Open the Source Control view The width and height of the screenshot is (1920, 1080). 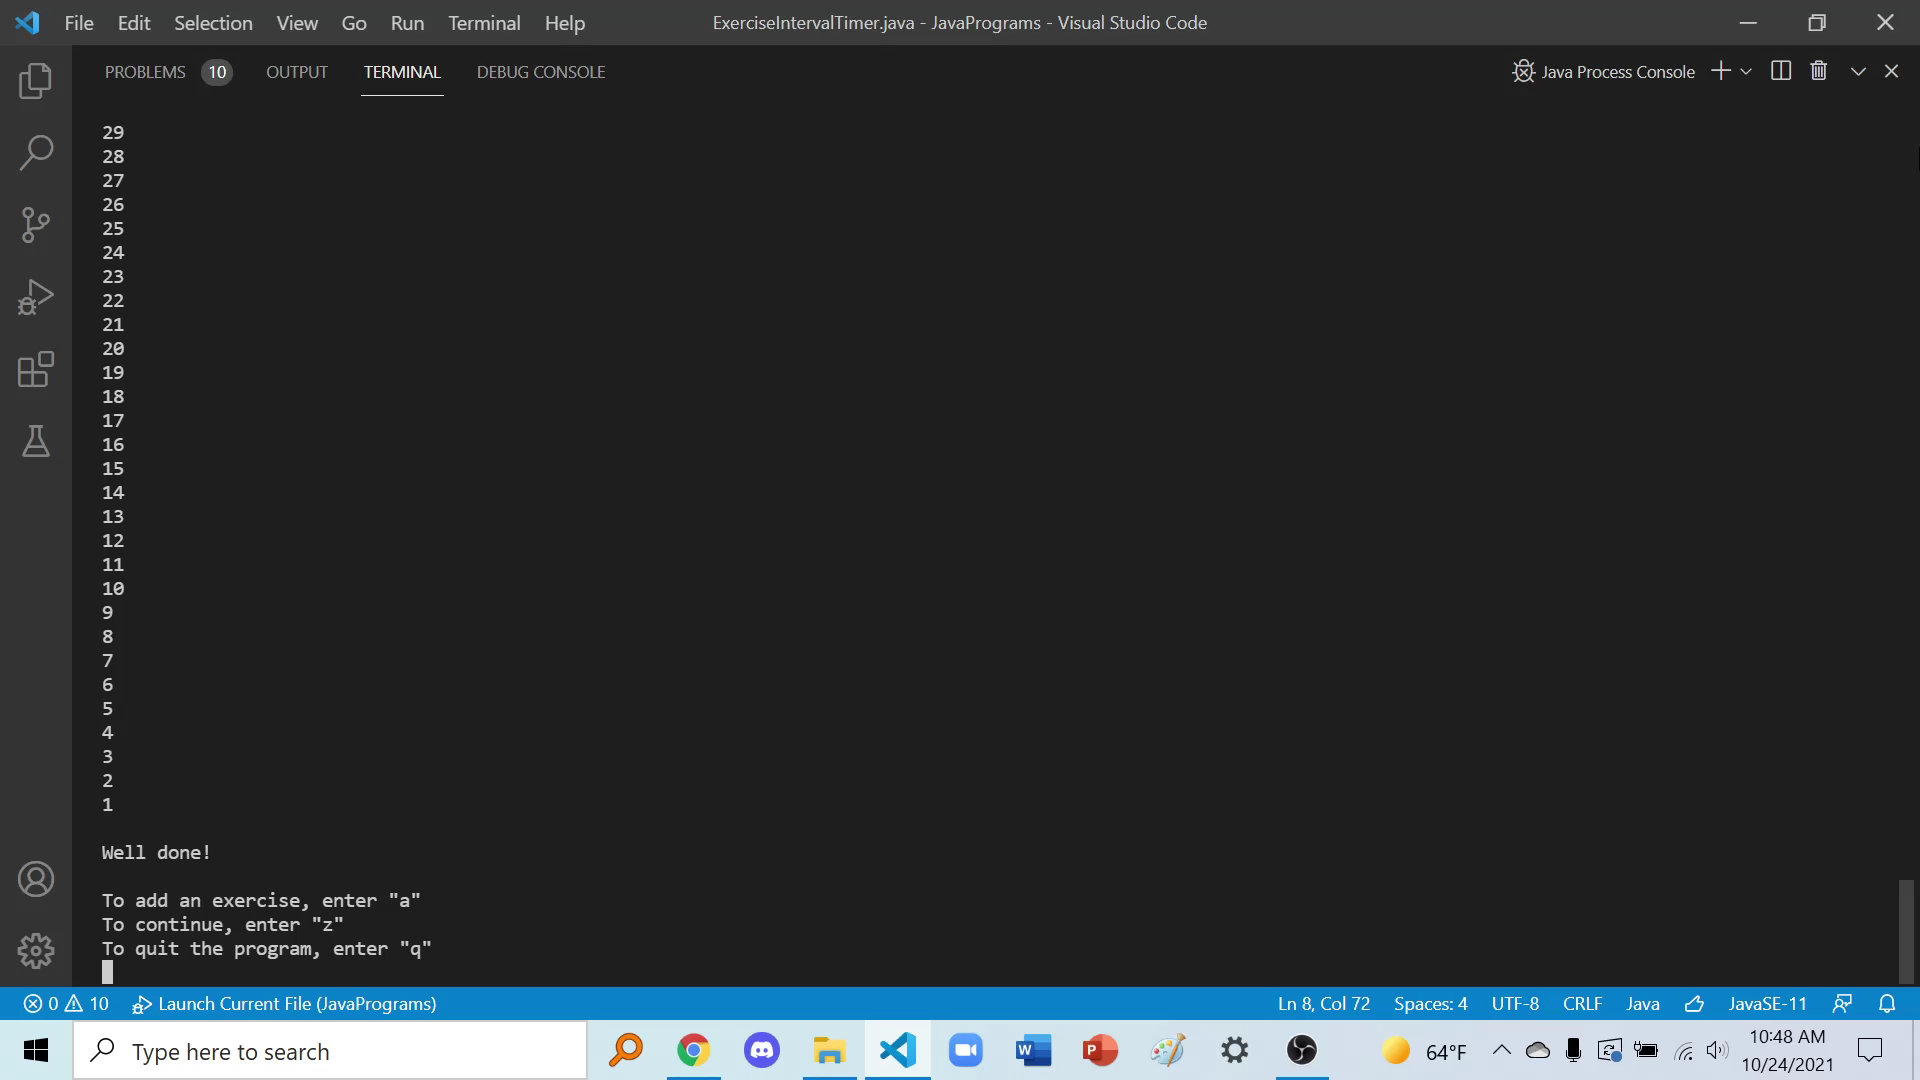point(36,225)
